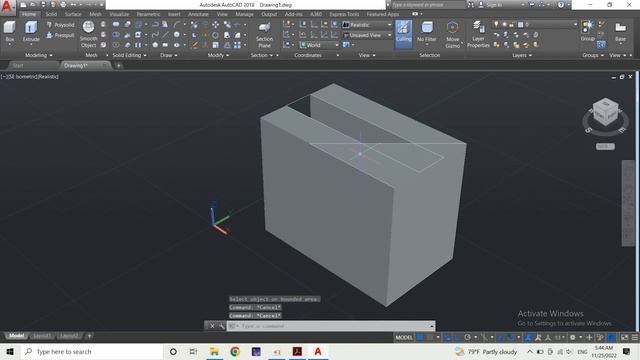Go to the Parametric ribbon tab

pyautogui.click(x=148, y=14)
